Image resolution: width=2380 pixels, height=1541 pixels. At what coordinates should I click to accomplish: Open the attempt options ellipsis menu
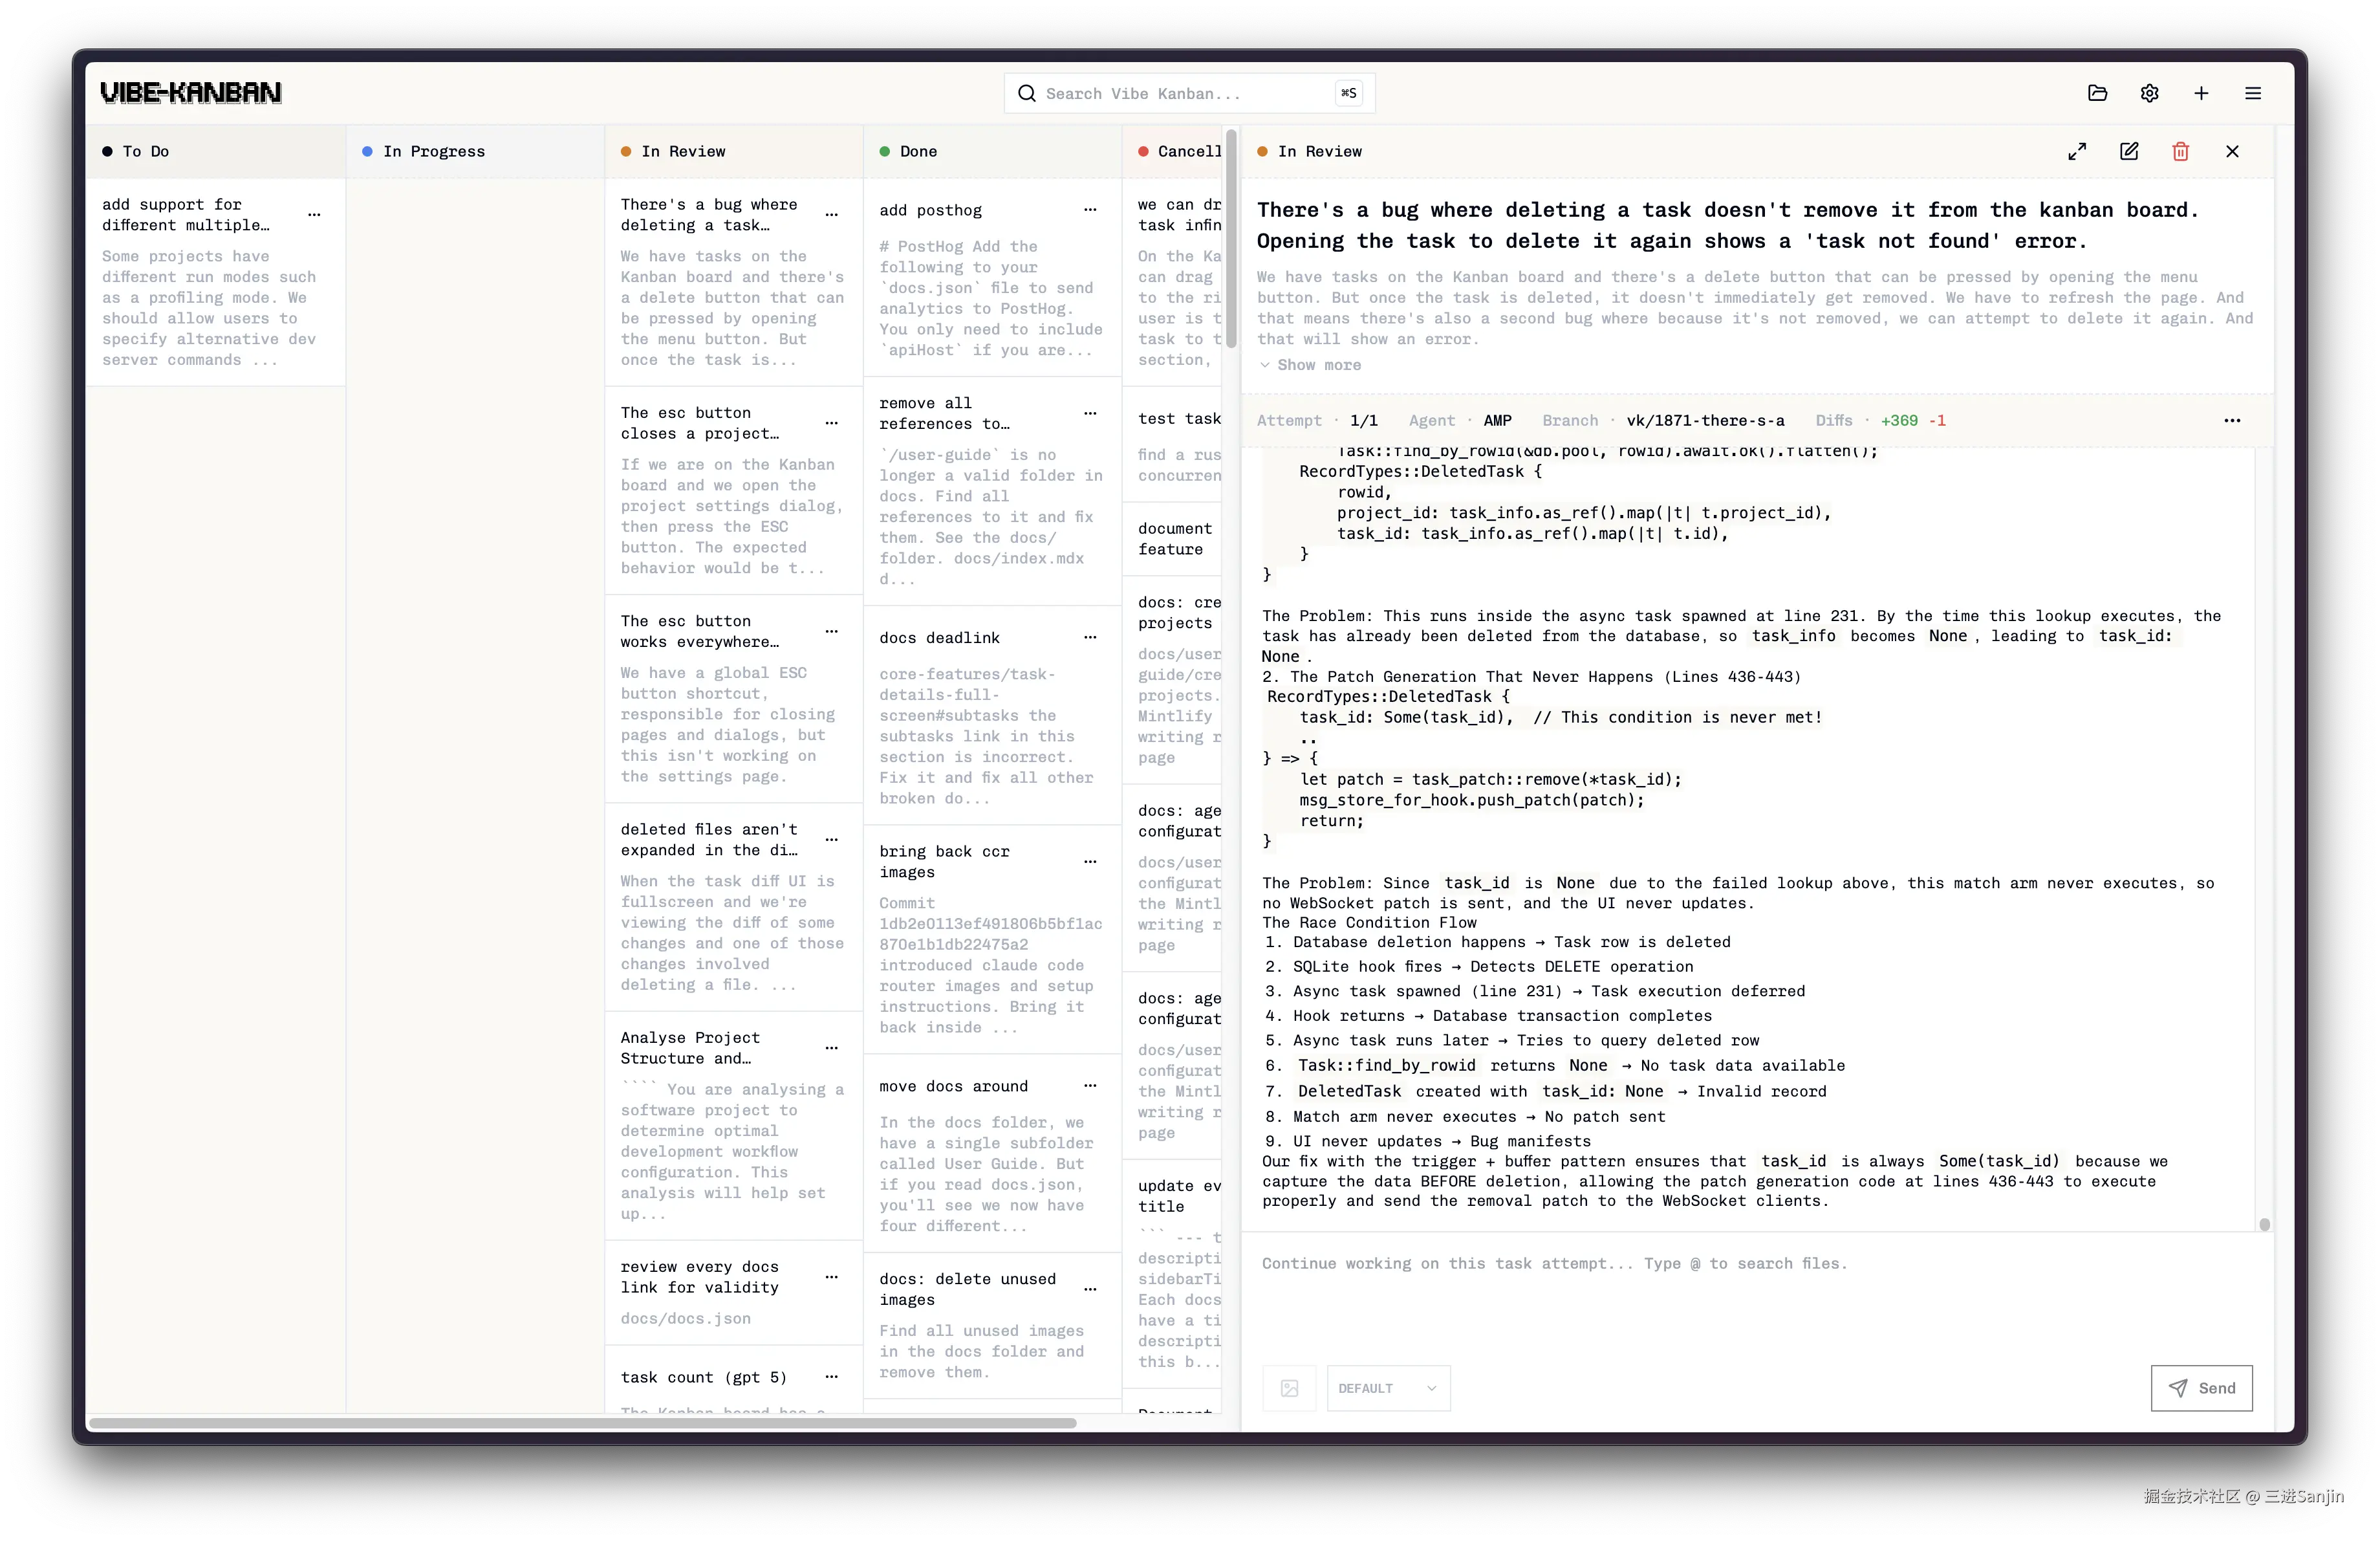click(2232, 420)
